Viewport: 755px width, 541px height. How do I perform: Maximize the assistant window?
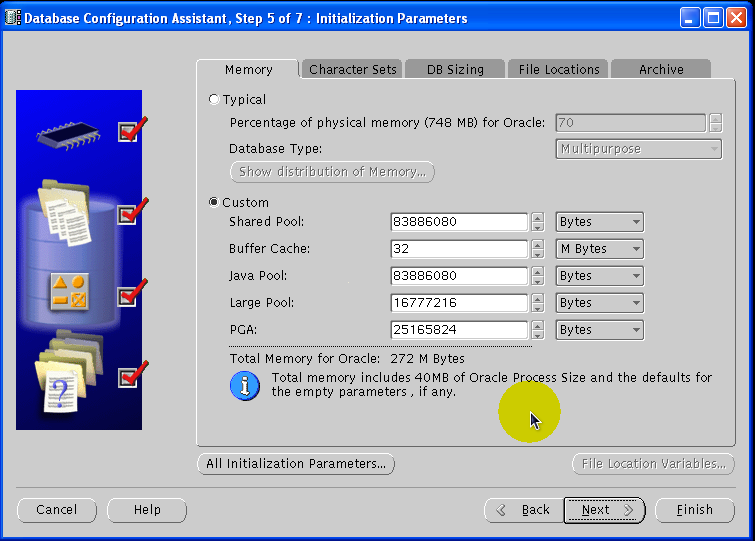713,18
